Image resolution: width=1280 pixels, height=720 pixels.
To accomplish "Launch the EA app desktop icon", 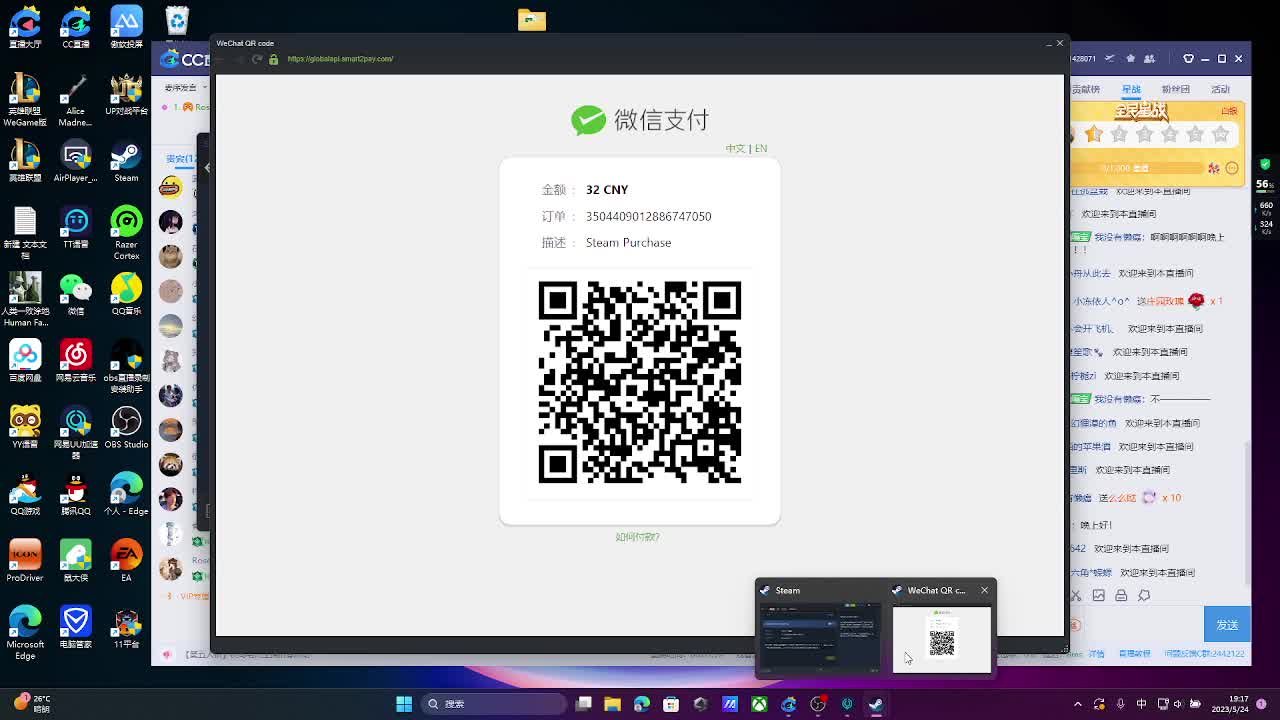I will tap(126, 562).
